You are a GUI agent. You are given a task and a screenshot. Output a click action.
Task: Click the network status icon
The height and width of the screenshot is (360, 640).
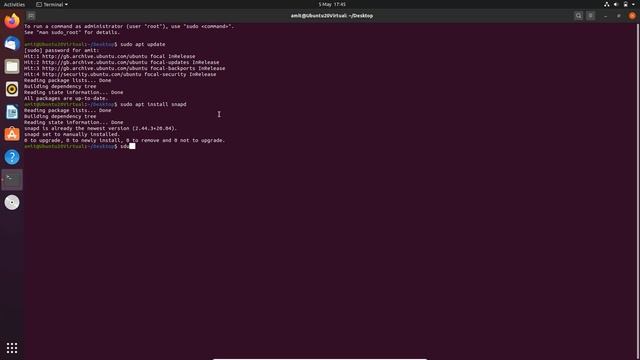click(x=607, y=4)
